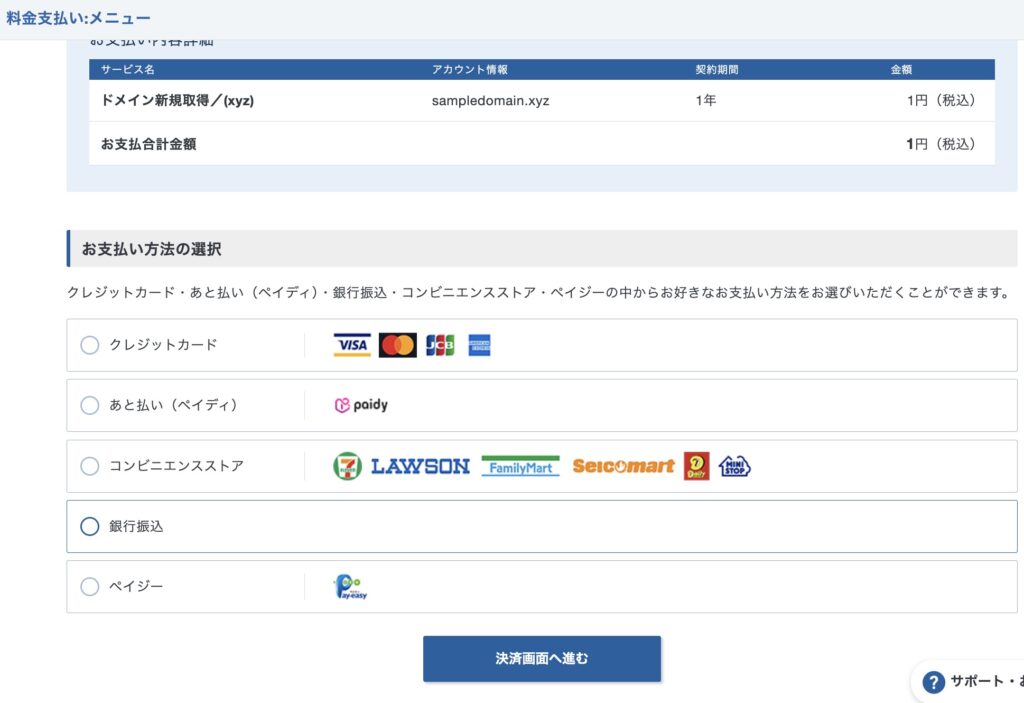Click the Seicomart logo

pyautogui.click(x=623, y=466)
